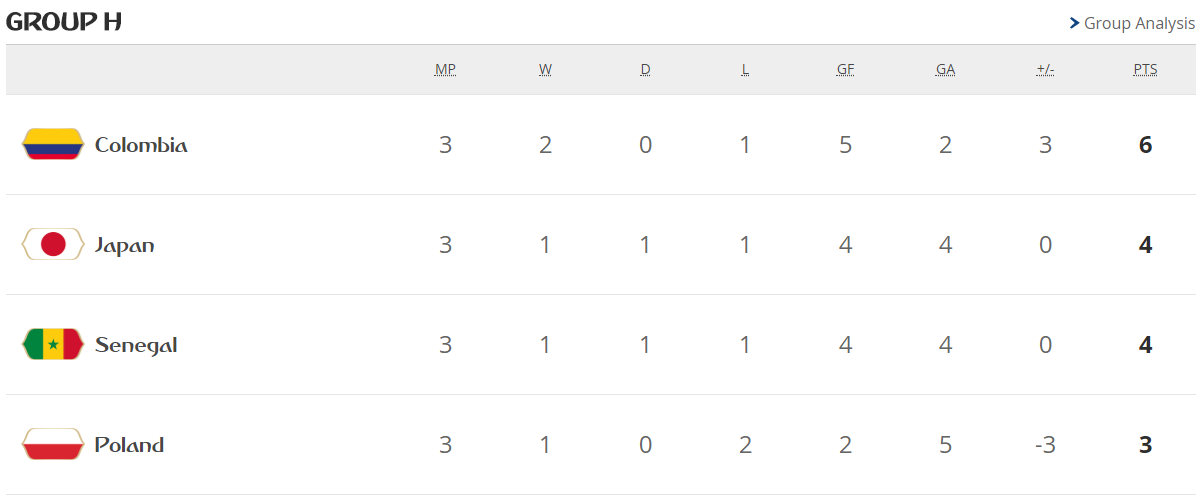Open the Senegal team page

(x=136, y=345)
